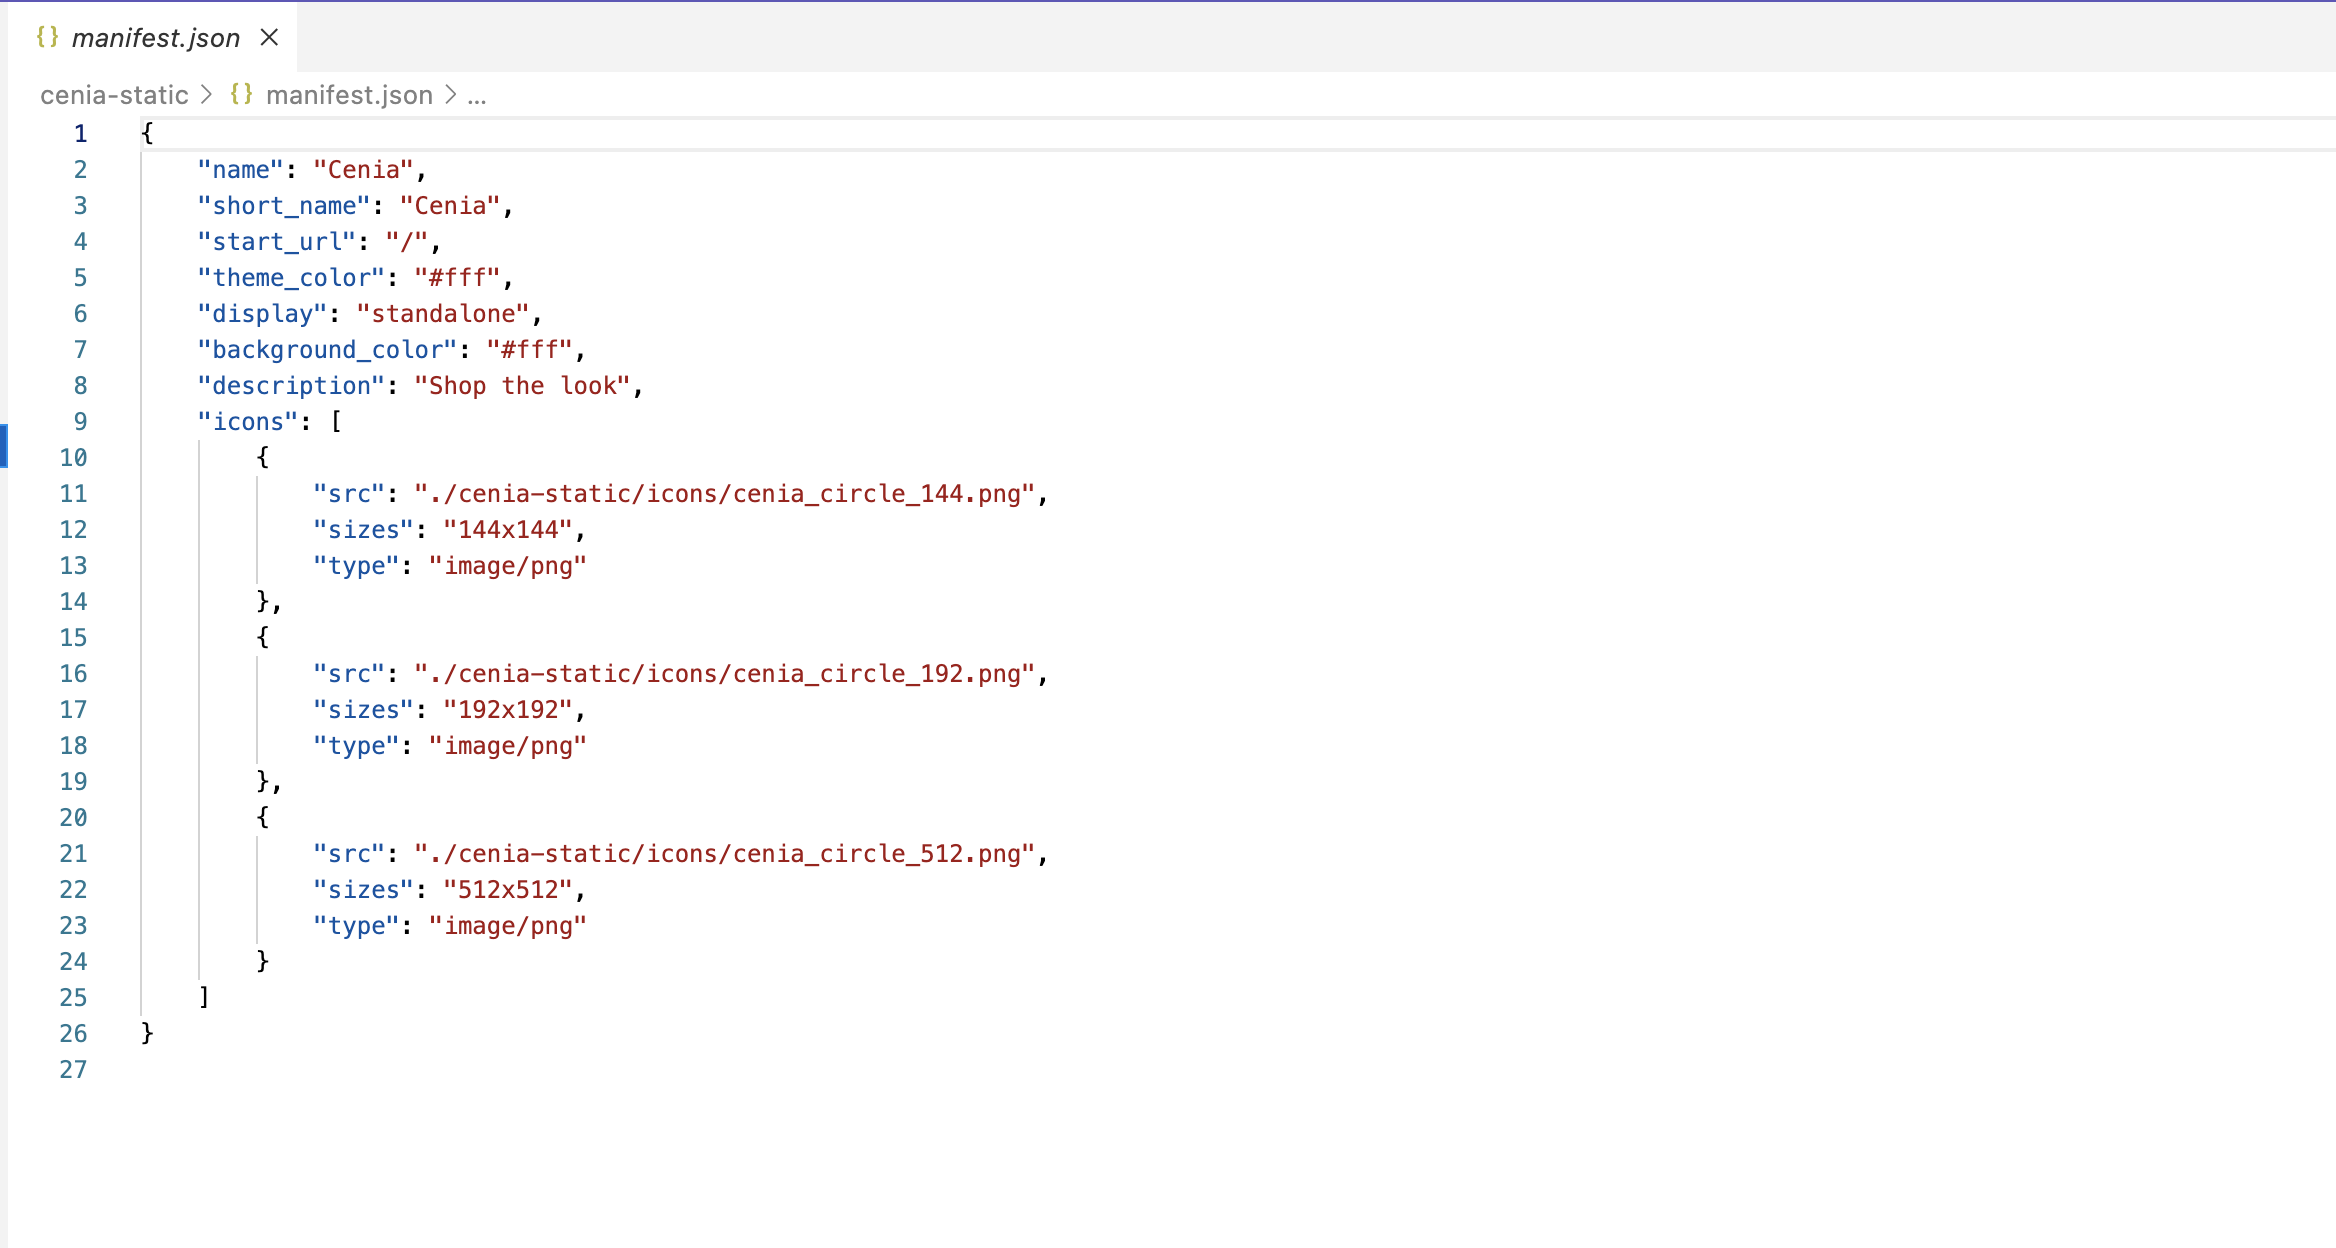
Task: Click the JSON icon in breadcrumb
Action: 241,94
